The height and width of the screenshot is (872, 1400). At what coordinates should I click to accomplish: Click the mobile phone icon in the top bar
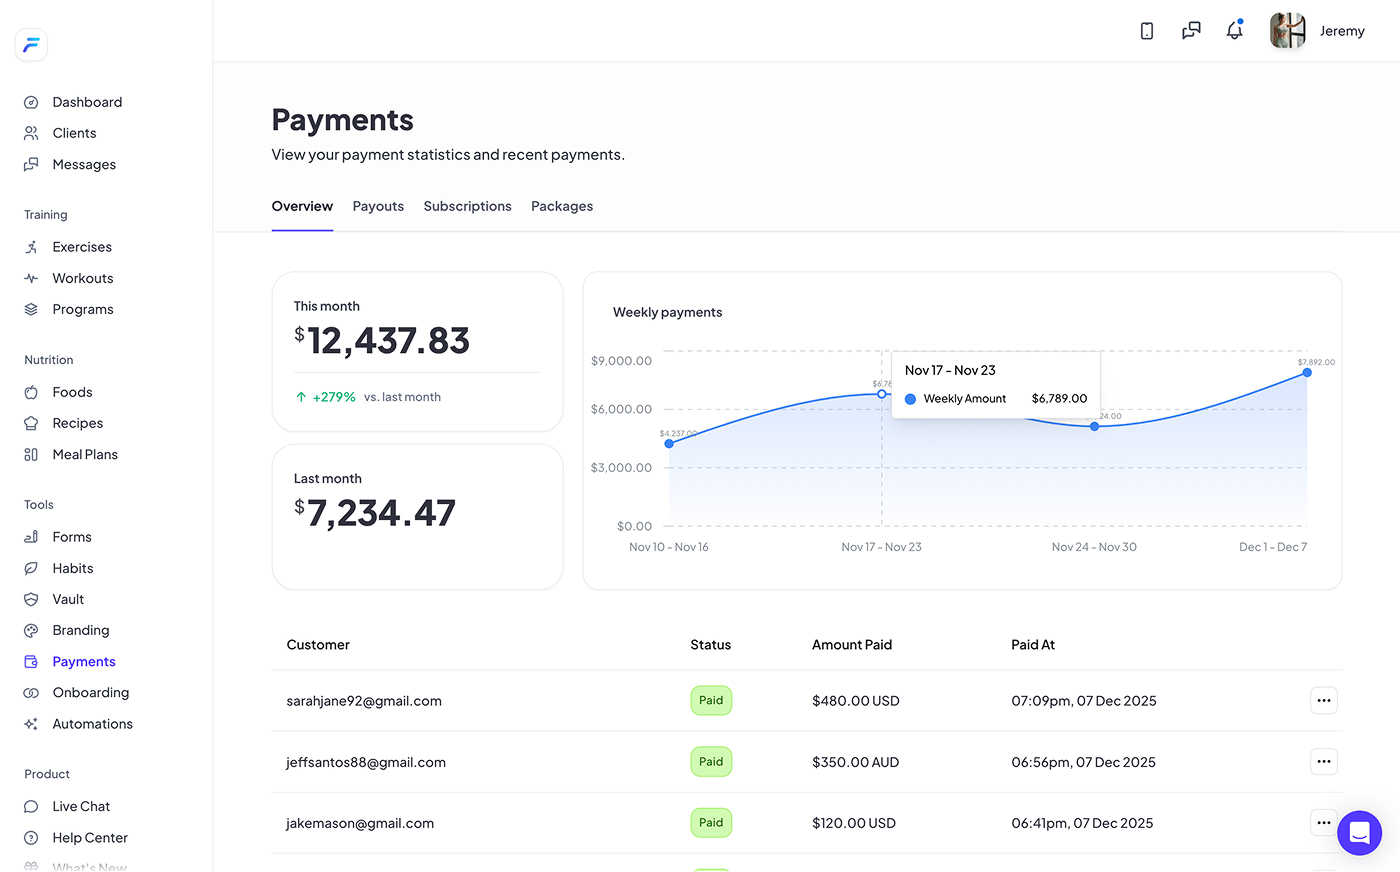click(x=1146, y=30)
